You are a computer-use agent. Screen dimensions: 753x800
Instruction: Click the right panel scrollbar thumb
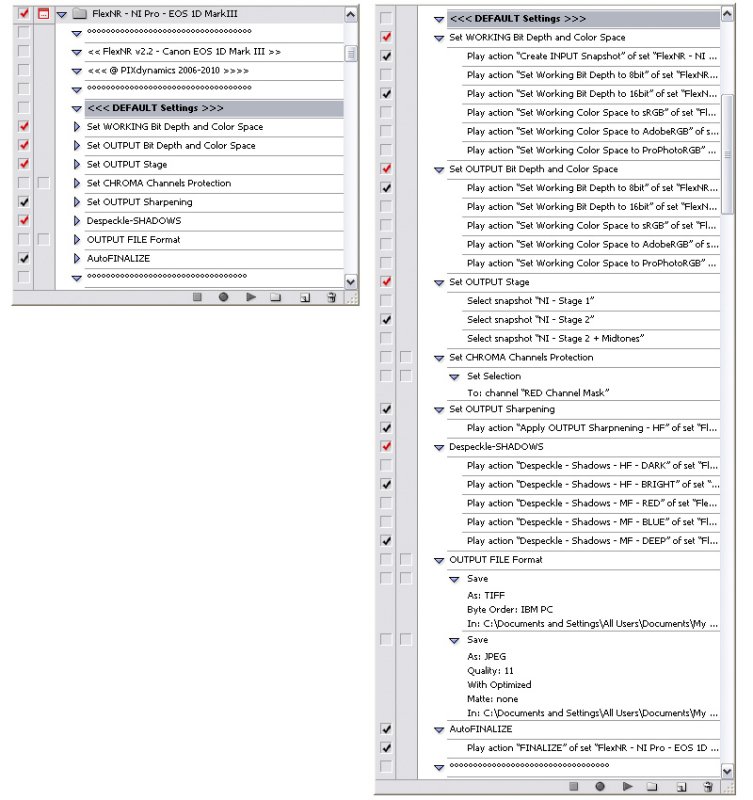coord(727,154)
